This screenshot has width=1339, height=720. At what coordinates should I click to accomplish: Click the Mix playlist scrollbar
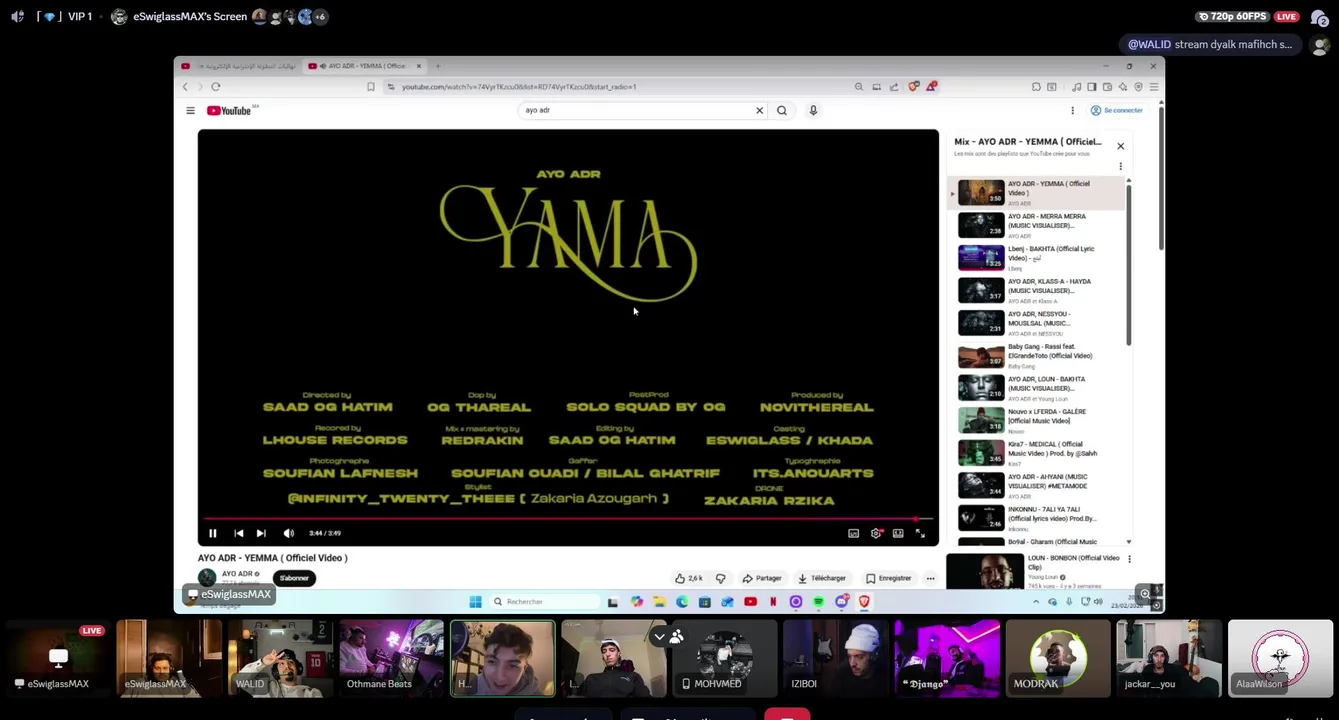click(1129, 265)
